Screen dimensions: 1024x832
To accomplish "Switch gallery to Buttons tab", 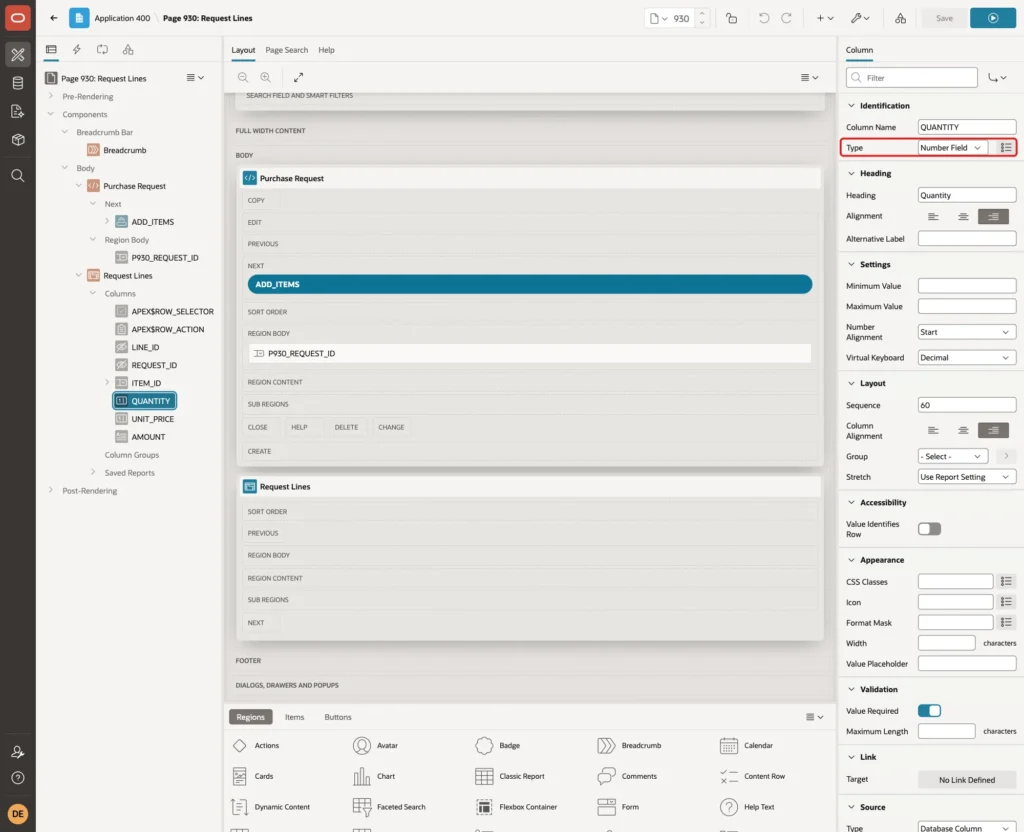I will 338,717.
